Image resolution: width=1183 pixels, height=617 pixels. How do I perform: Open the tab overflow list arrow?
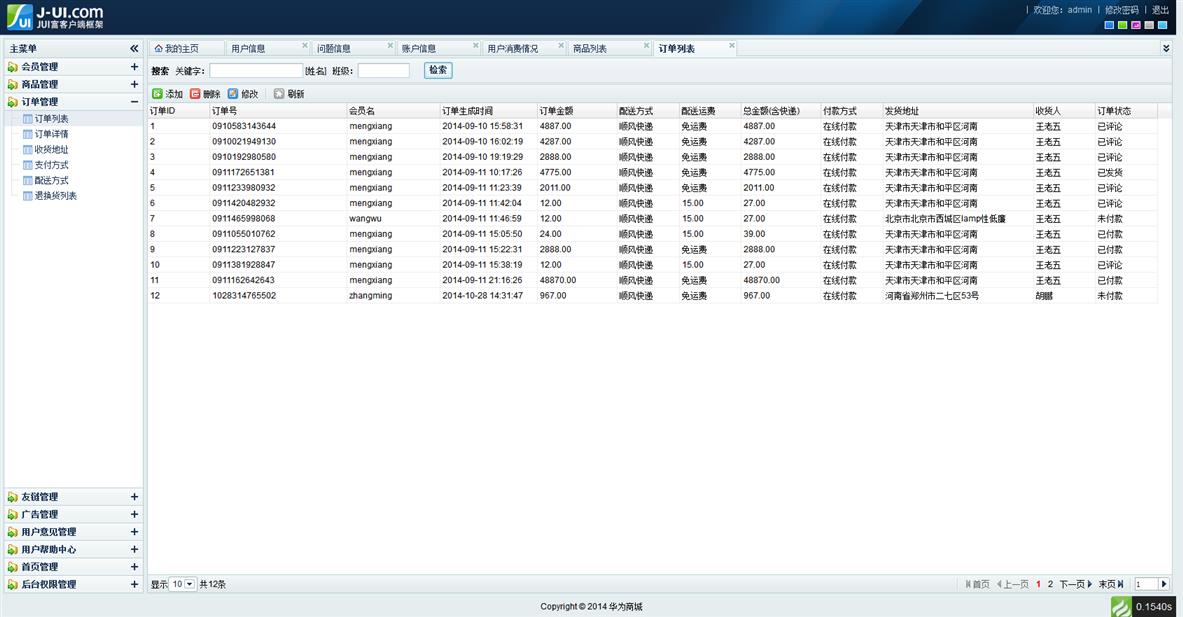pos(1166,48)
